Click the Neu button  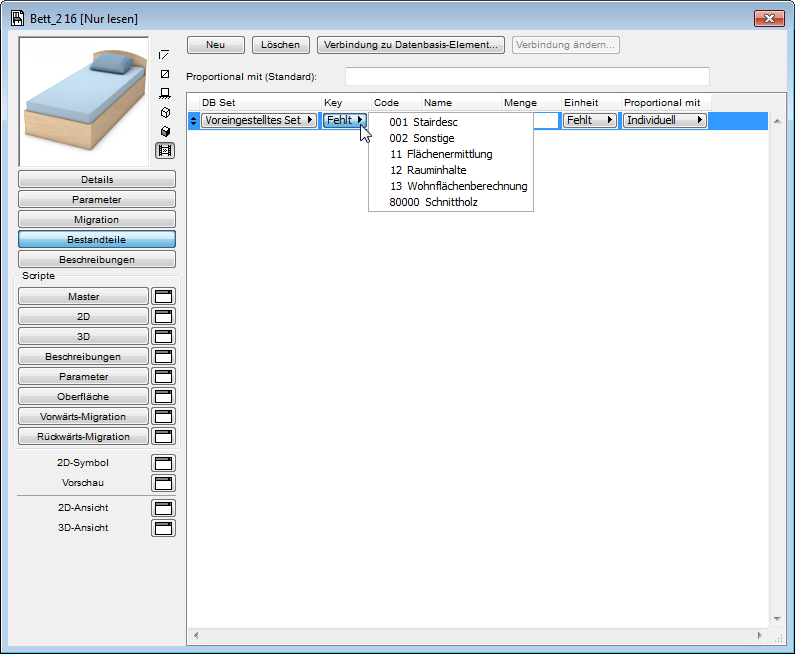215,45
